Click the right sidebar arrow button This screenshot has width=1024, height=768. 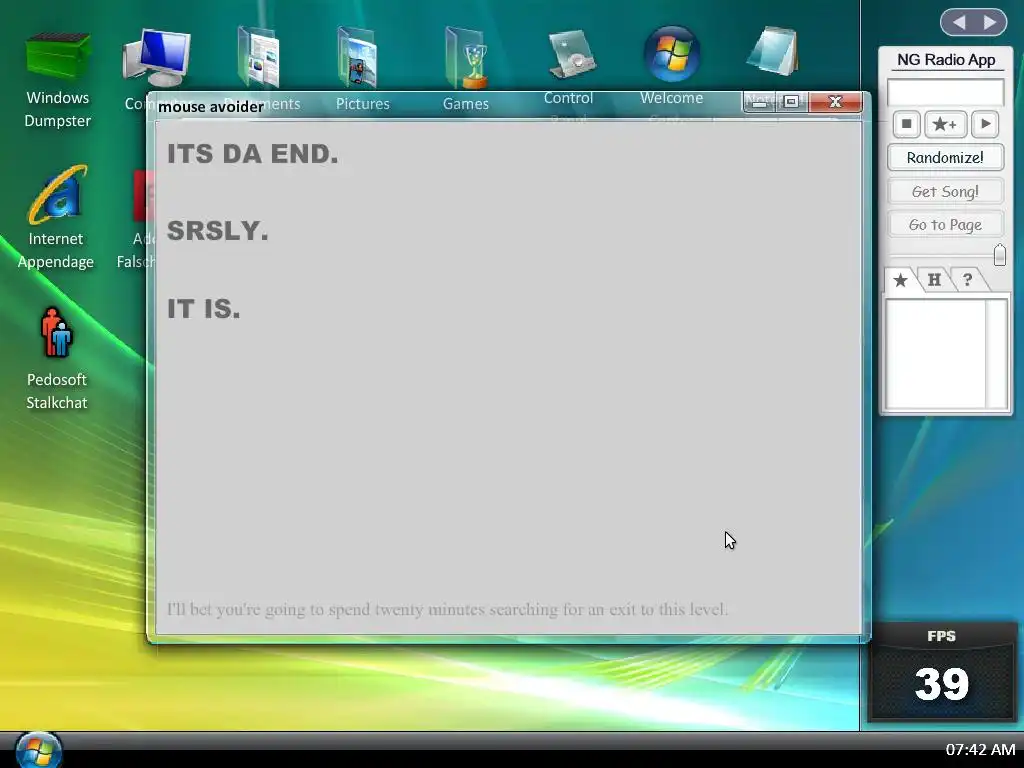point(990,22)
